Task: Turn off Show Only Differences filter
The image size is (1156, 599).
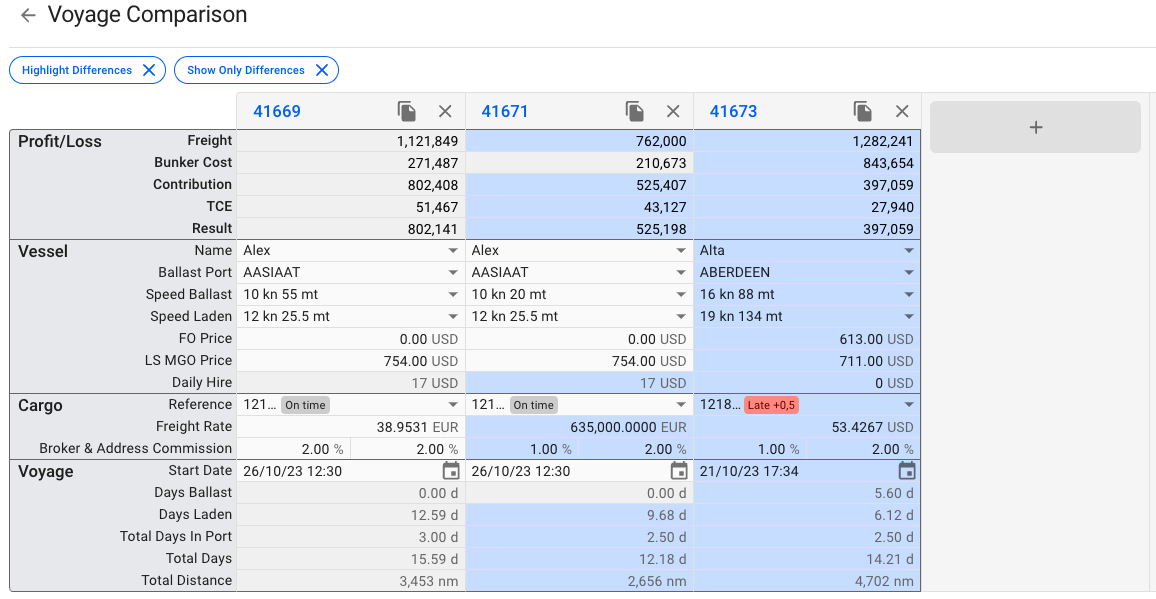Action: click(256, 70)
